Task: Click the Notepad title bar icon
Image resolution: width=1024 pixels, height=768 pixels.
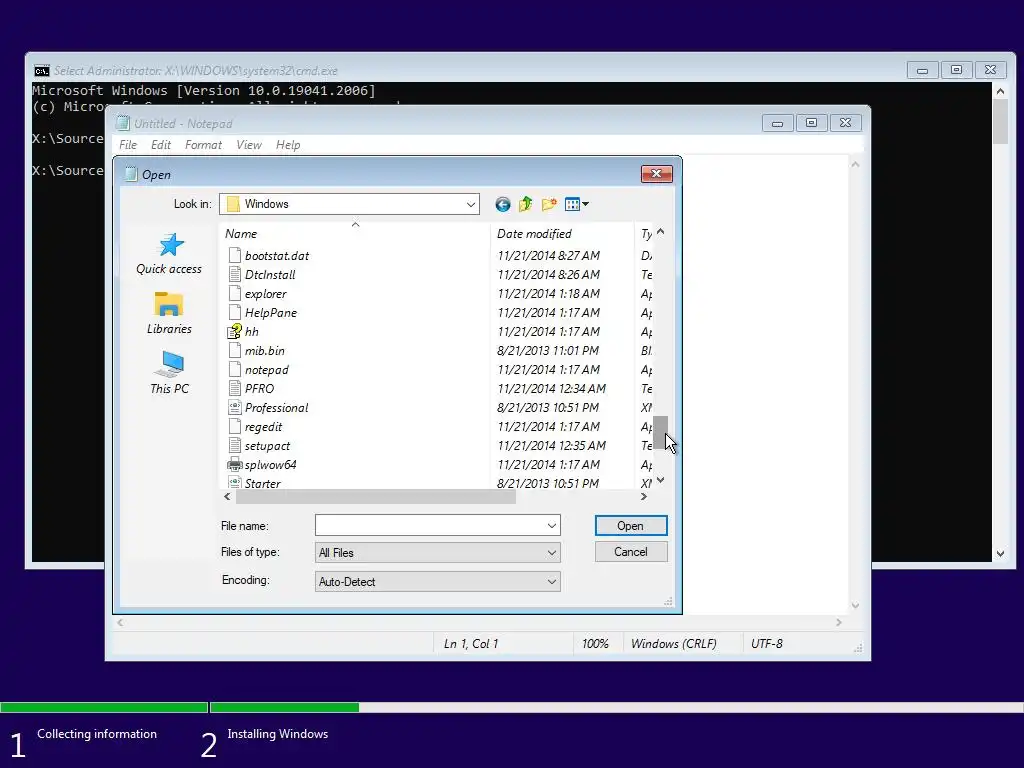Action: click(123, 123)
